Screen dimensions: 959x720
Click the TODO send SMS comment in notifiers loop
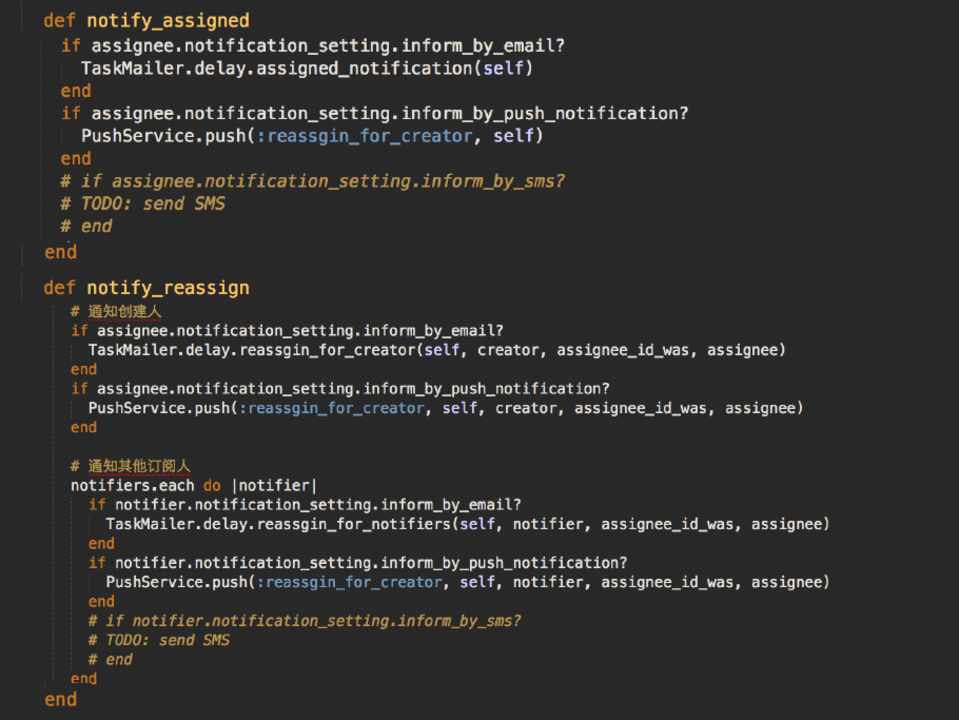[x=158, y=640]
